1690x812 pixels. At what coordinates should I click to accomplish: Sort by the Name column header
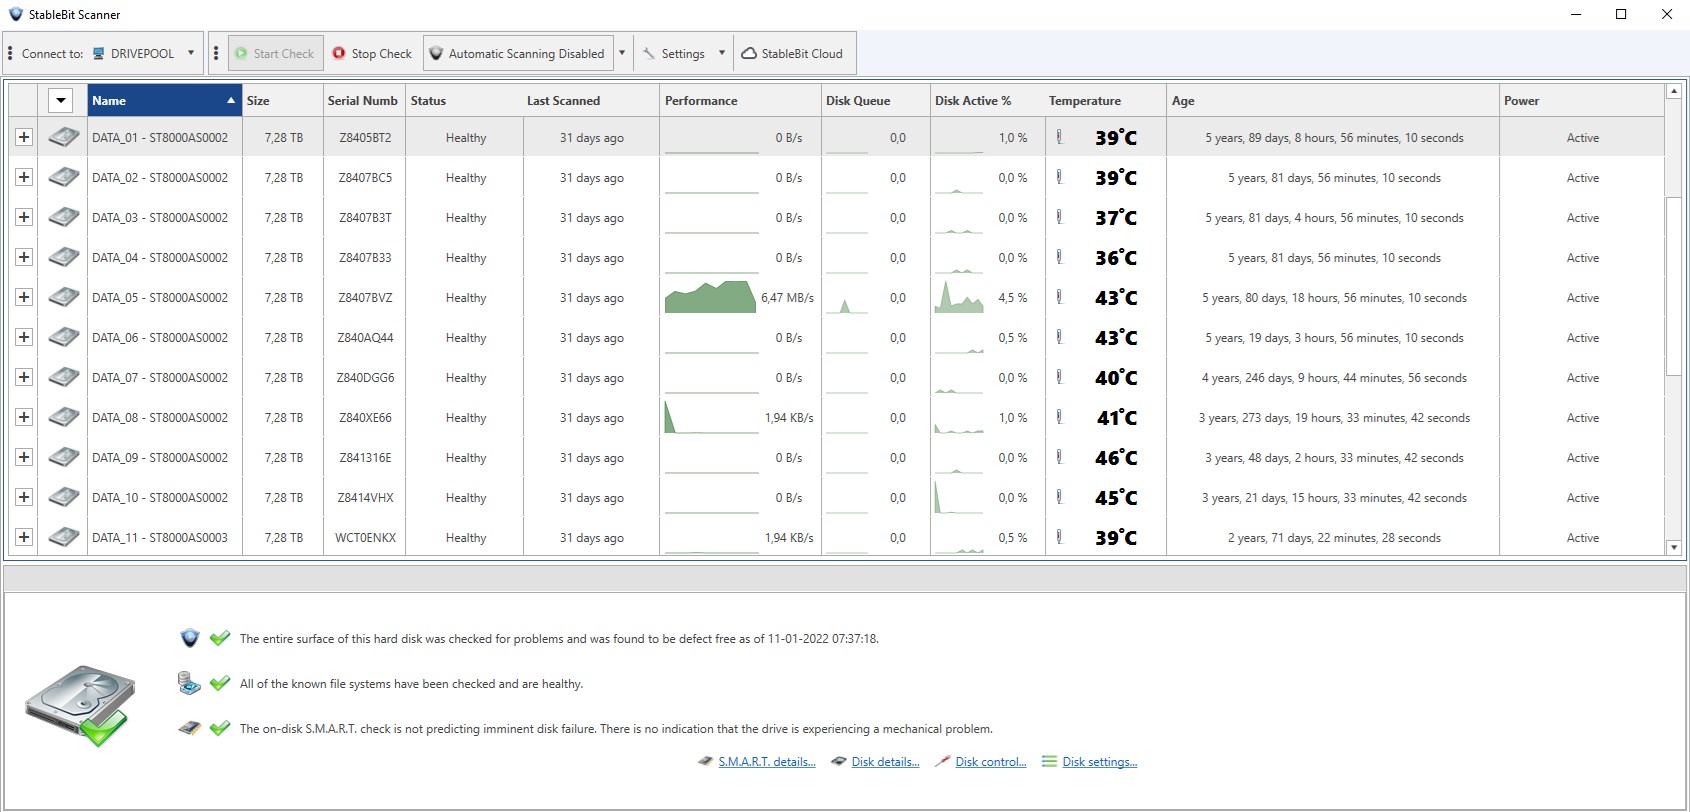tap(164, 100)
